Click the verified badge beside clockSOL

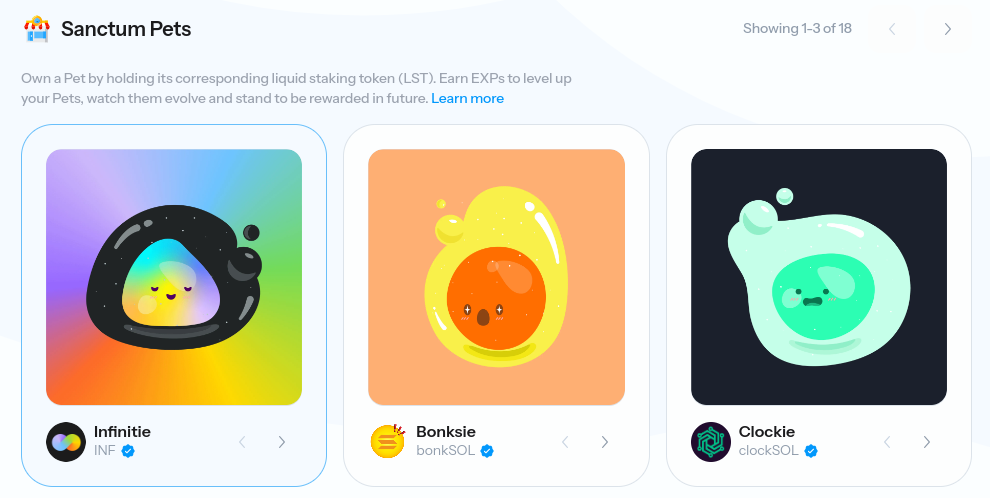coord(811,451)
